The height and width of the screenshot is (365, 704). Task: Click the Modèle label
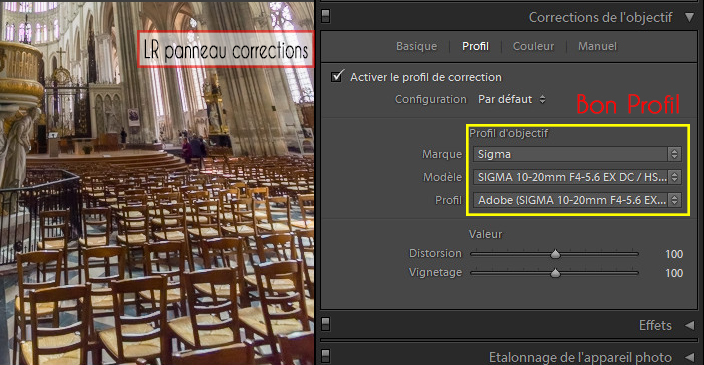point(442,177)
